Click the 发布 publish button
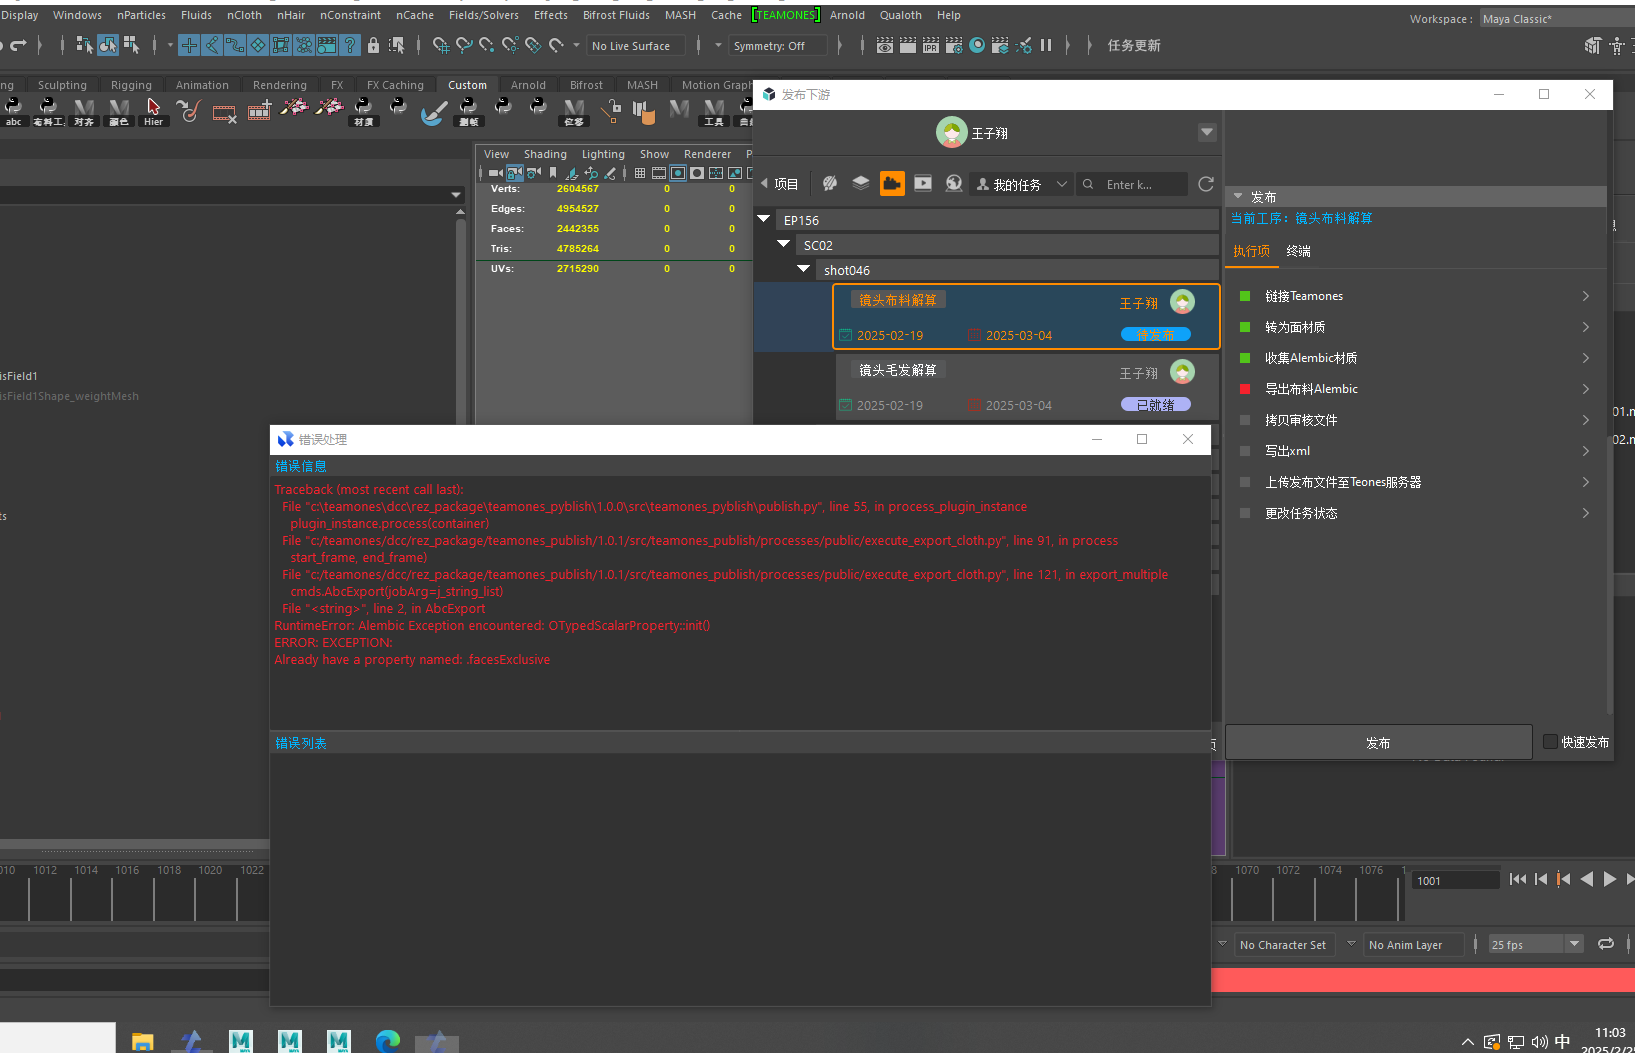This screenshot has width=1635, height=1053. (x=1378, y=742)
